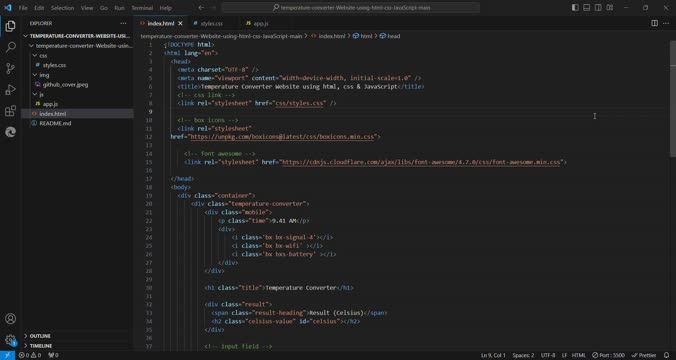Open the Source Control view
676x360 pixels.
tap(10, 68)
